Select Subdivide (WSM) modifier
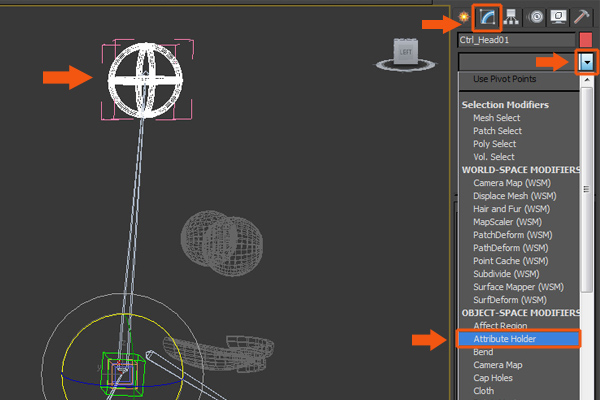This screenshot has height=400, width=600. pos(506,274)
